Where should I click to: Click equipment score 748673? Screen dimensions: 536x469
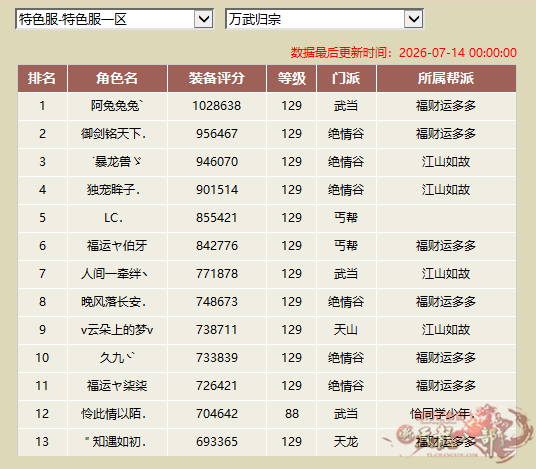coord(216,302)
